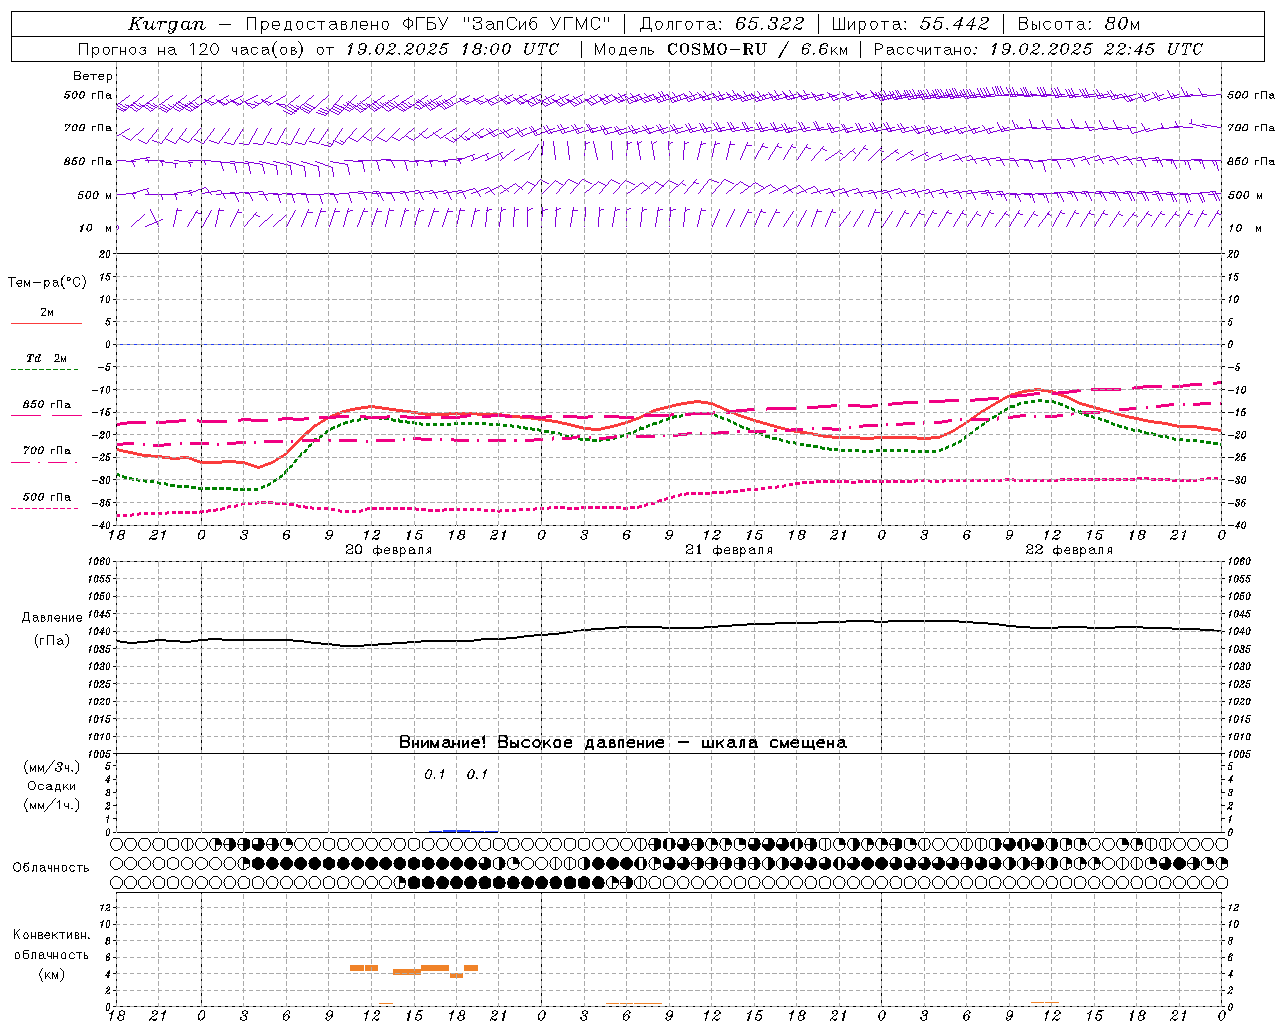
Task: Click the 'Осадки' precipitation label
Action: (x=51, y=786)
